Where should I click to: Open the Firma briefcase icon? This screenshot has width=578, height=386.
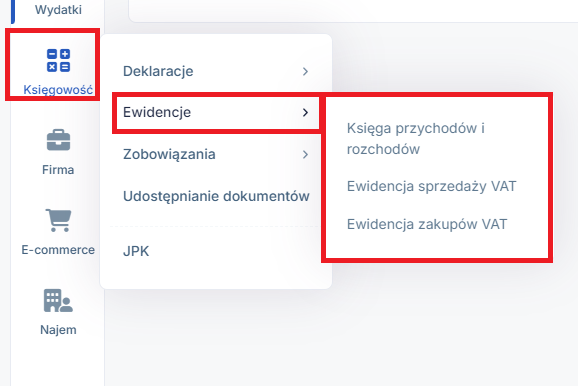58,140
